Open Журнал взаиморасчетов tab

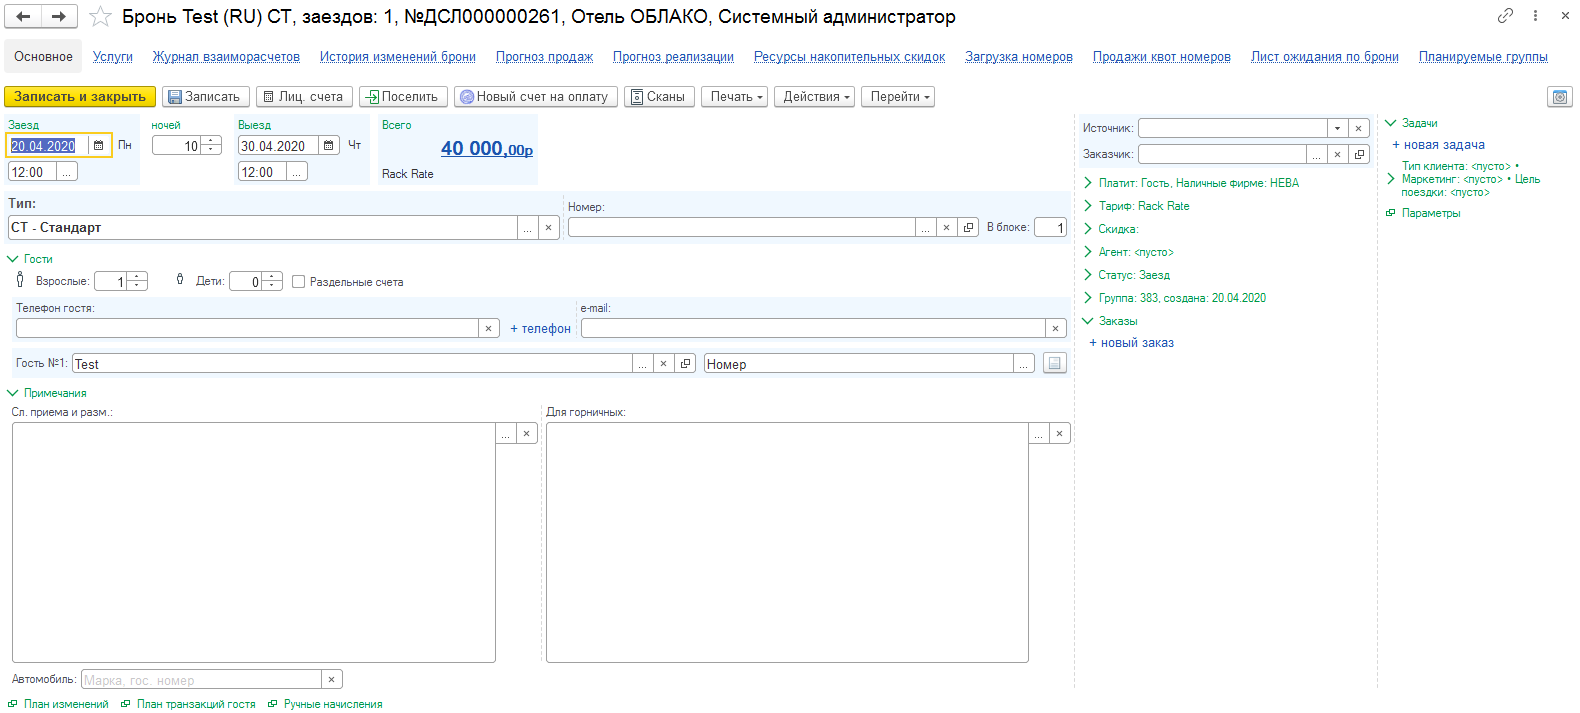click(226, 57)
